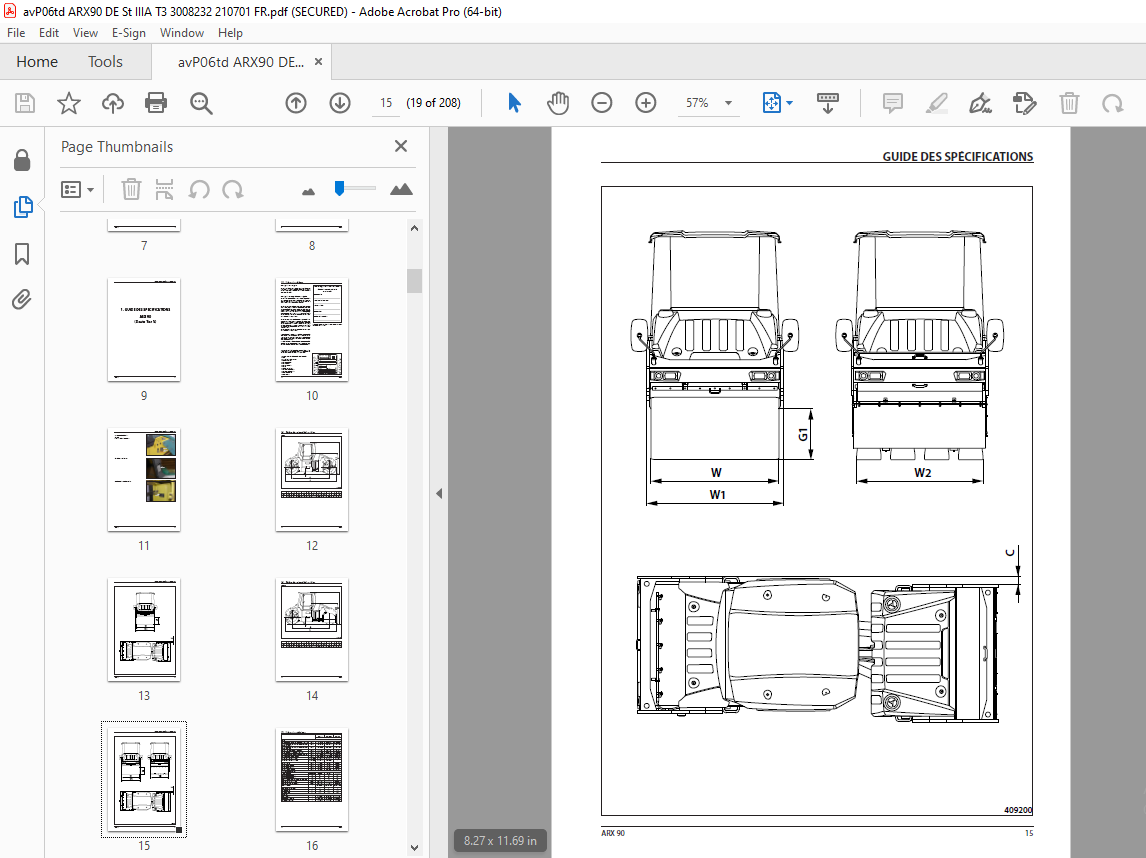Viewport: 1146px width, 858px height.
Task: Click the print pages icon in thumbnails panel
Action: pyautogui.click(x=164, y=189)
